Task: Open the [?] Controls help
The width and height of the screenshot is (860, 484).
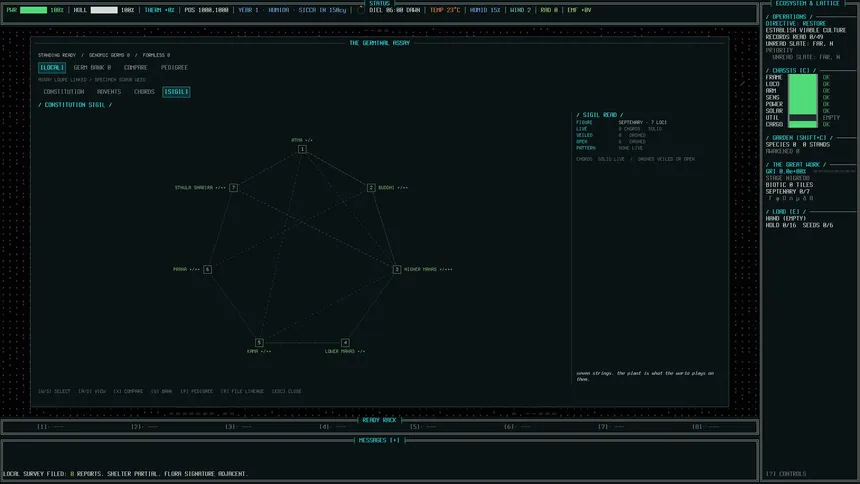Action: [x=786, y=474]
